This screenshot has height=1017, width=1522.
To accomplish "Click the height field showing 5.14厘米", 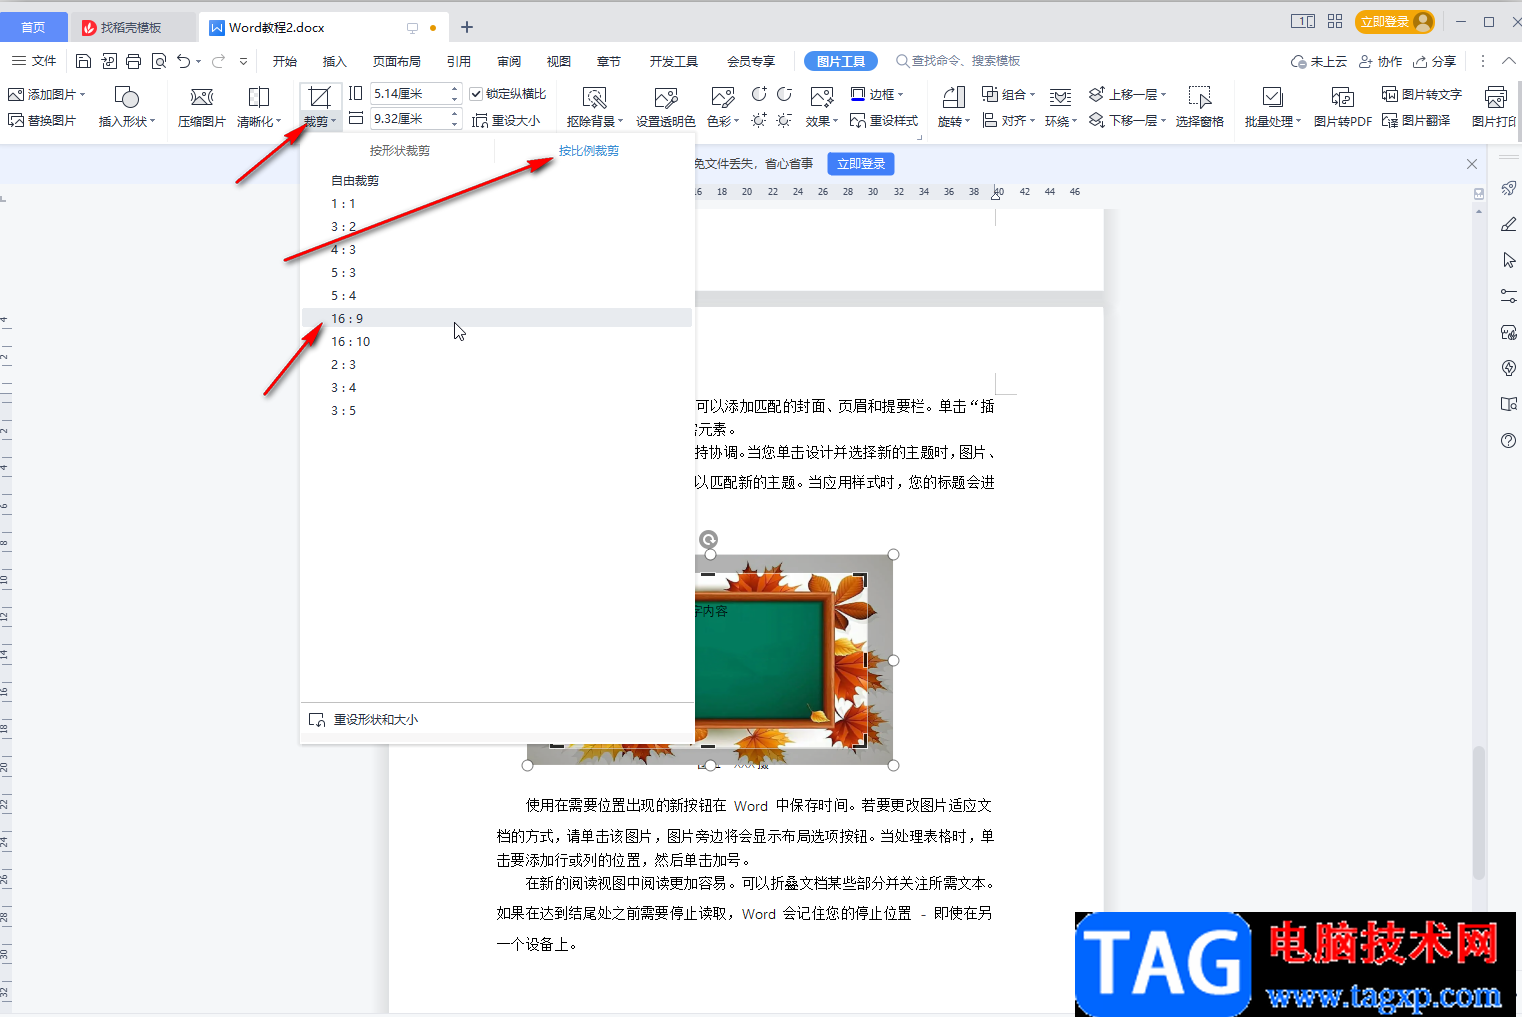I will (x=409, y=93).
